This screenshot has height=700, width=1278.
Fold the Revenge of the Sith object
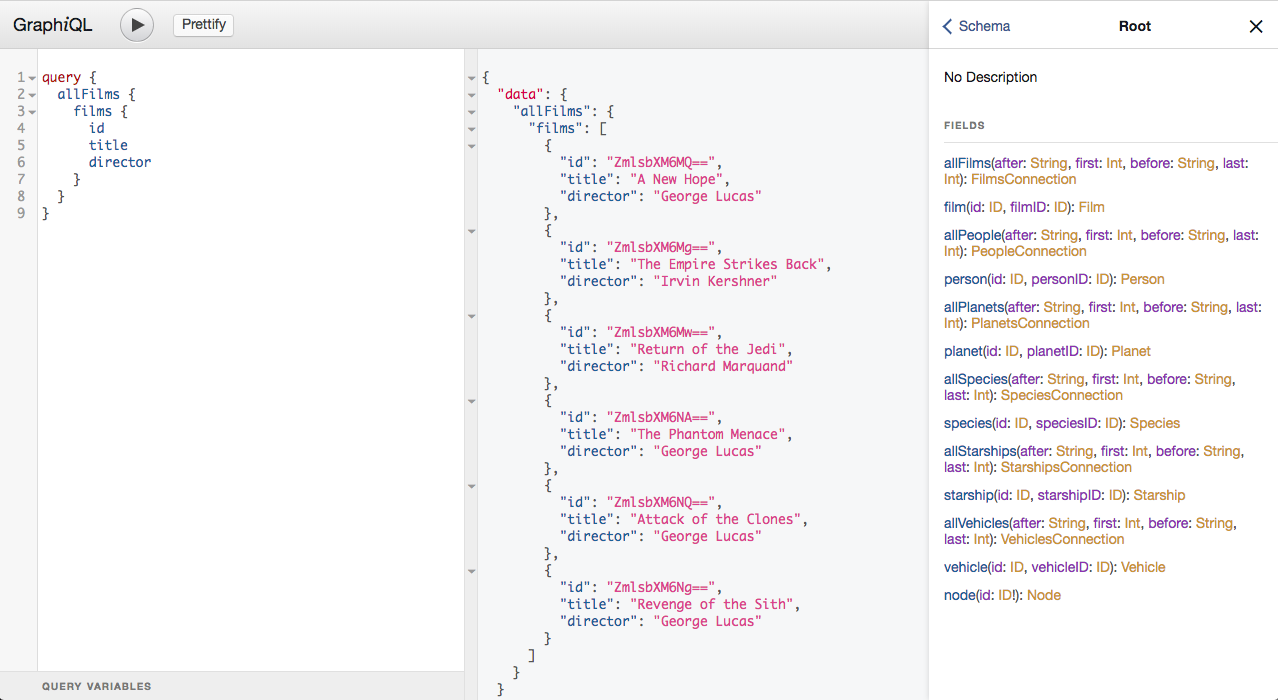click(x=471, y=571)
